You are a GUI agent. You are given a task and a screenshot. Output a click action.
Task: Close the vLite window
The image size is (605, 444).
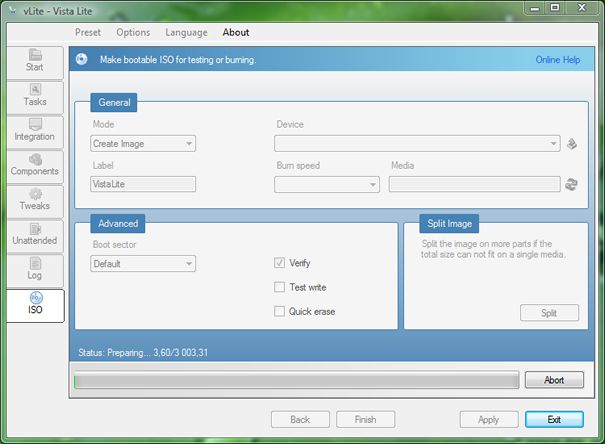[582, 8]
